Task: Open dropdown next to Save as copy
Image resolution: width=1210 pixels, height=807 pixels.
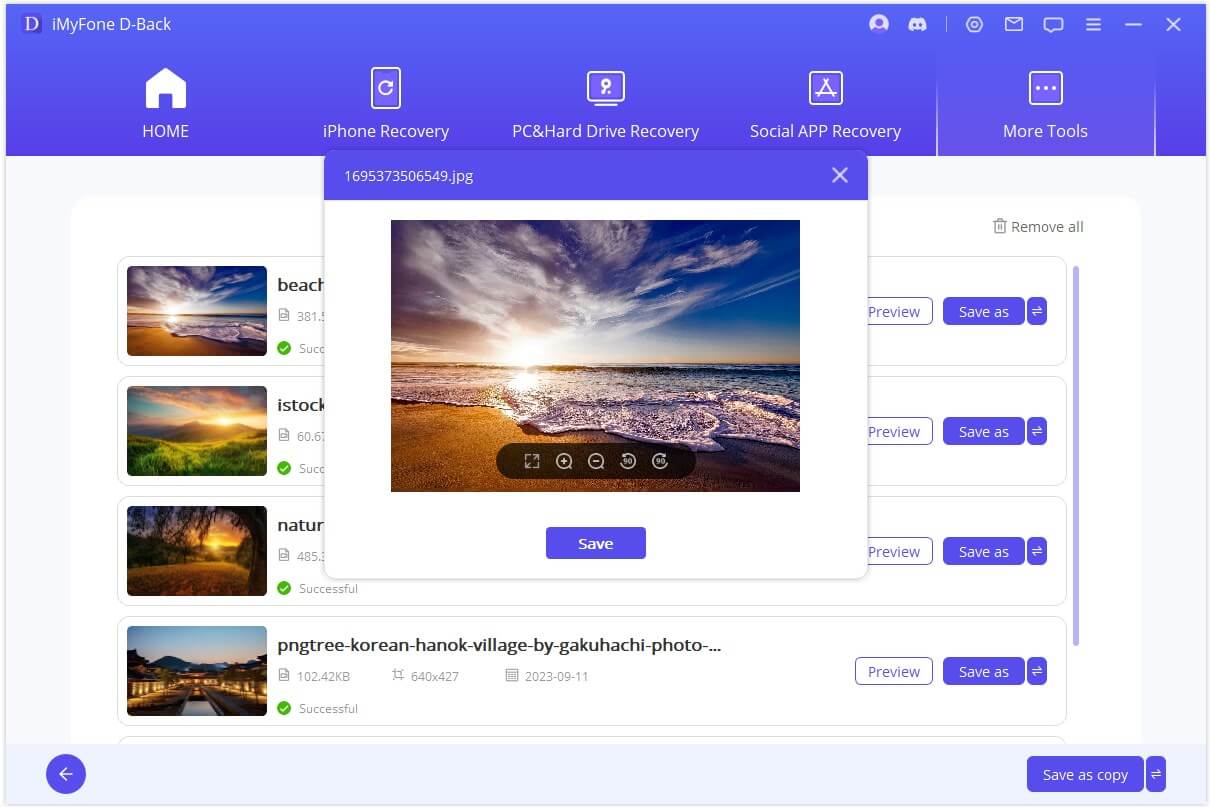Action: click(x=1156, y=774)
